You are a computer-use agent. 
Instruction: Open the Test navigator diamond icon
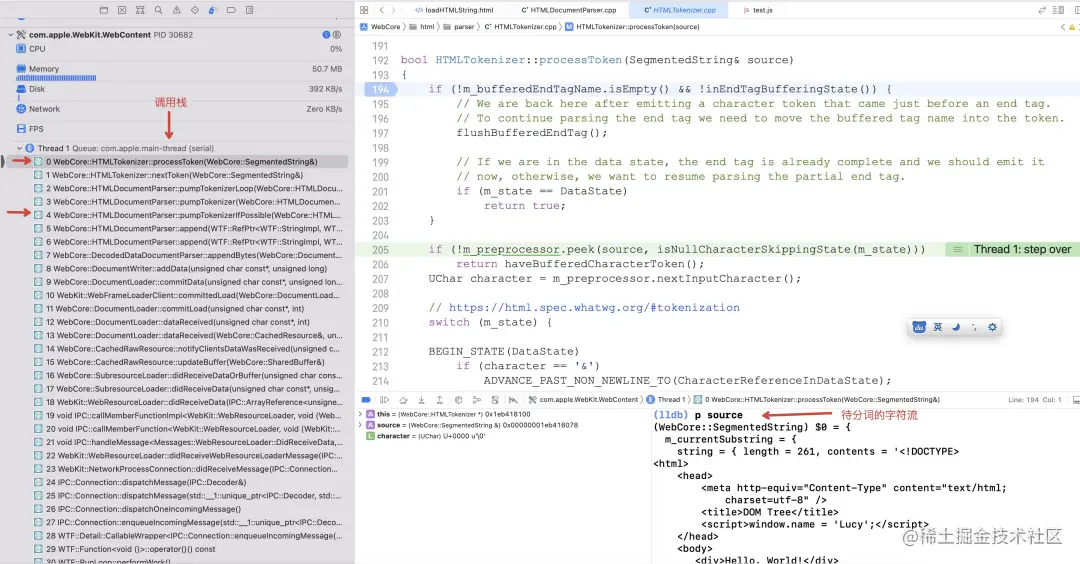point(195,10)
